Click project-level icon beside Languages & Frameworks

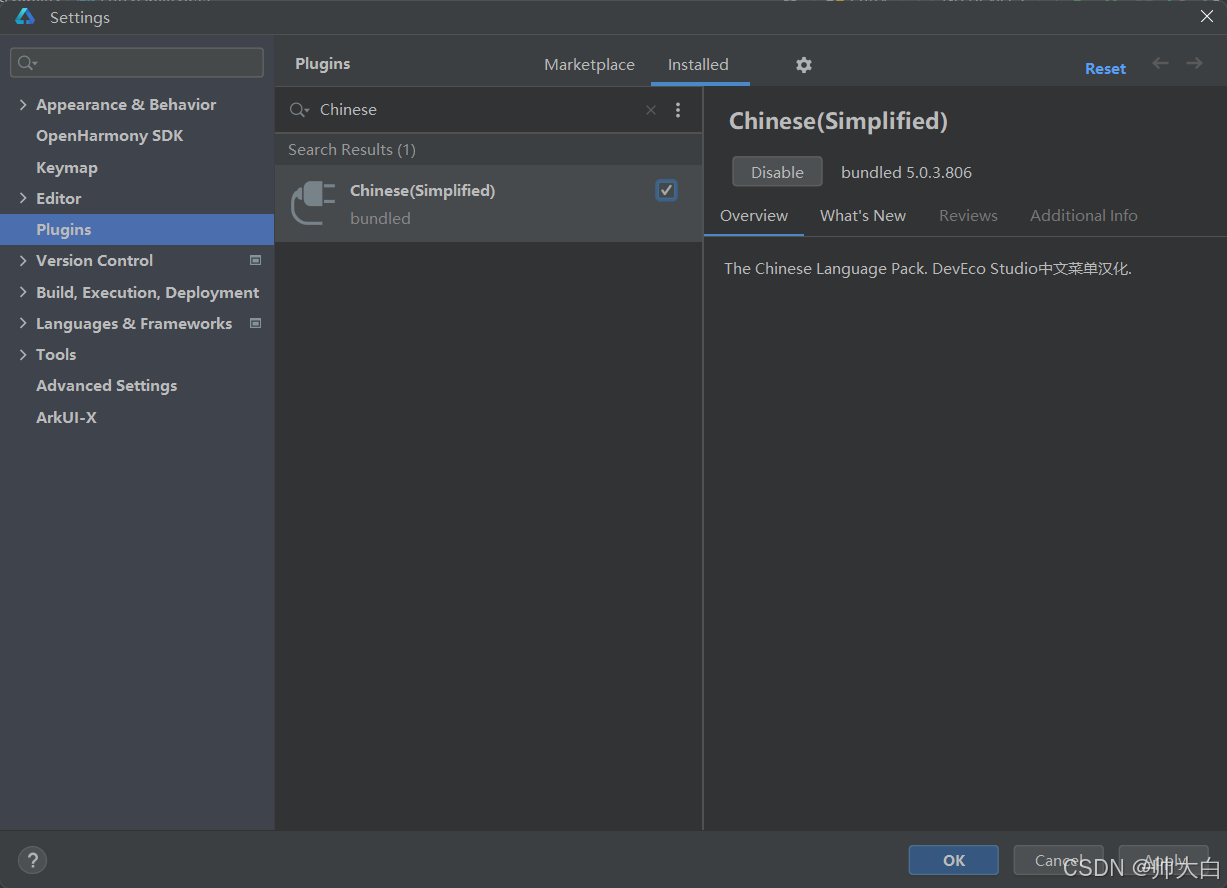click(255, 323)
